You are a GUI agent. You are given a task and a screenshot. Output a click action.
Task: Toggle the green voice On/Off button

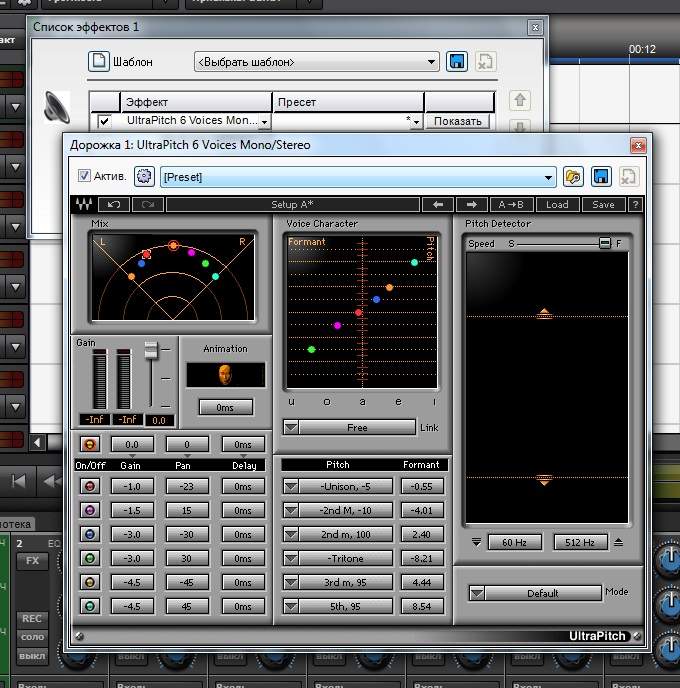click(89, 558)
